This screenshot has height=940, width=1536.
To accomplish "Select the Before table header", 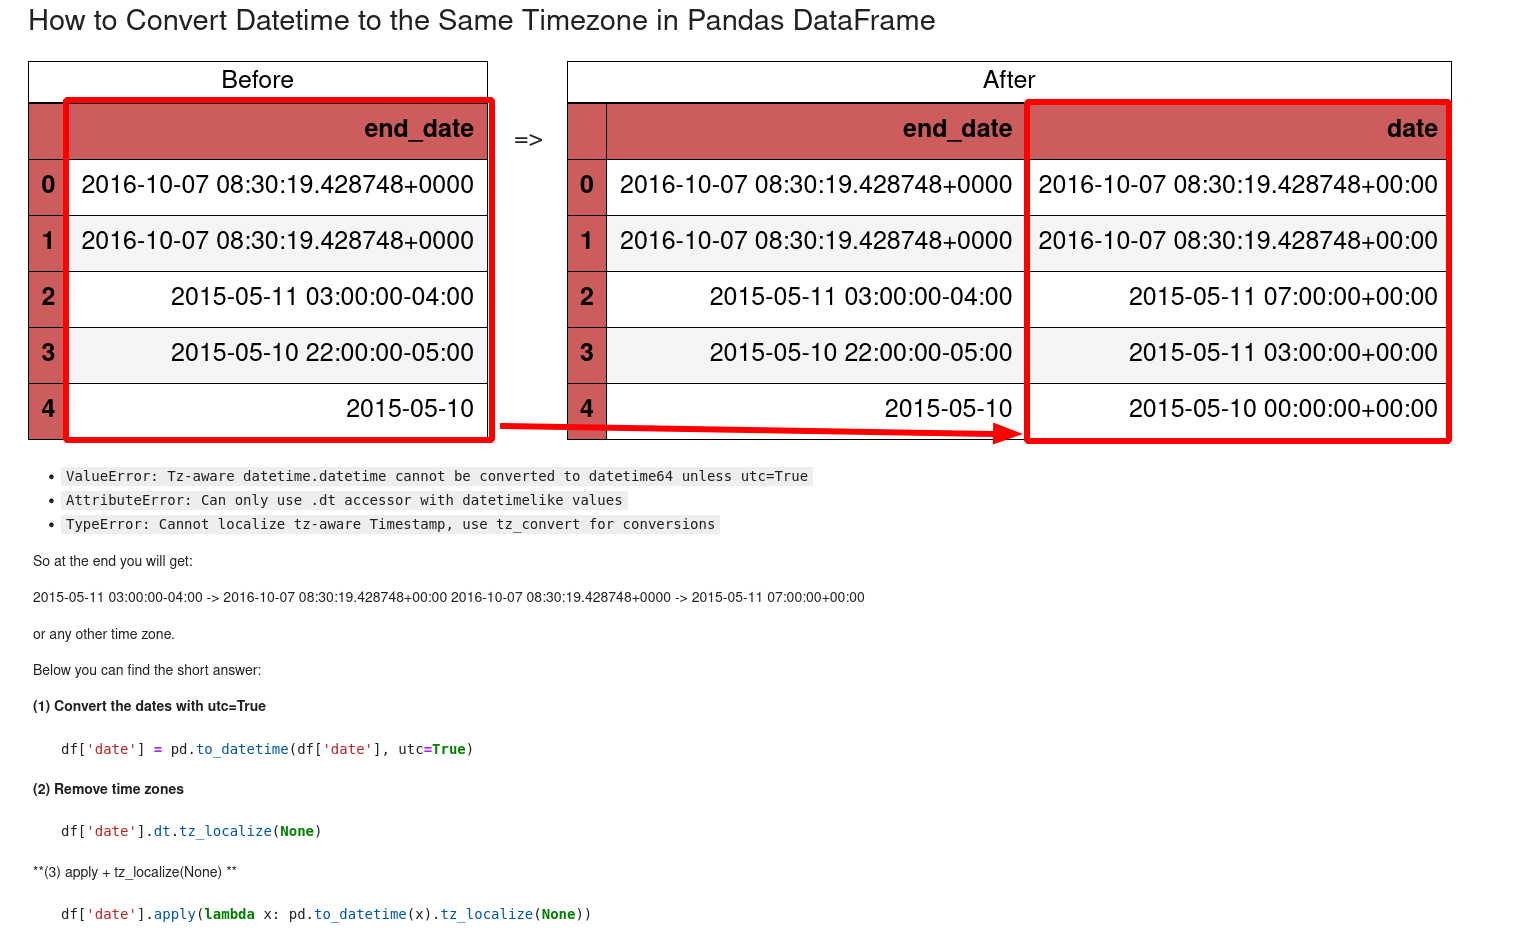I will [x=257, y=80].
